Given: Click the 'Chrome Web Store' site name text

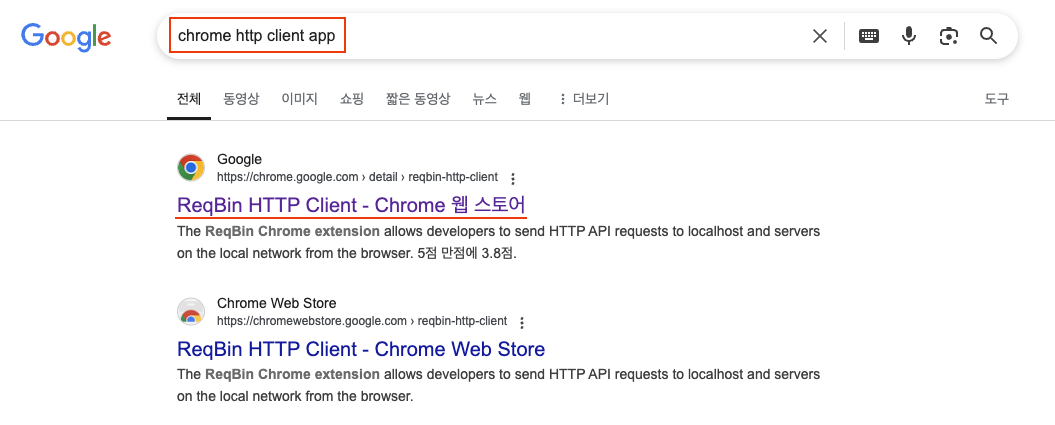Looking at the screenshot, I should point(277,303).
